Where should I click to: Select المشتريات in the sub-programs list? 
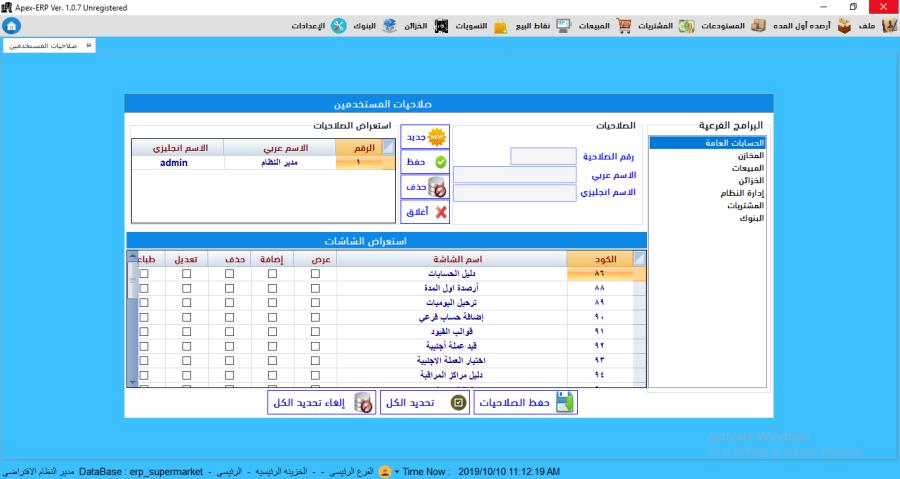(x=707, y=205)
